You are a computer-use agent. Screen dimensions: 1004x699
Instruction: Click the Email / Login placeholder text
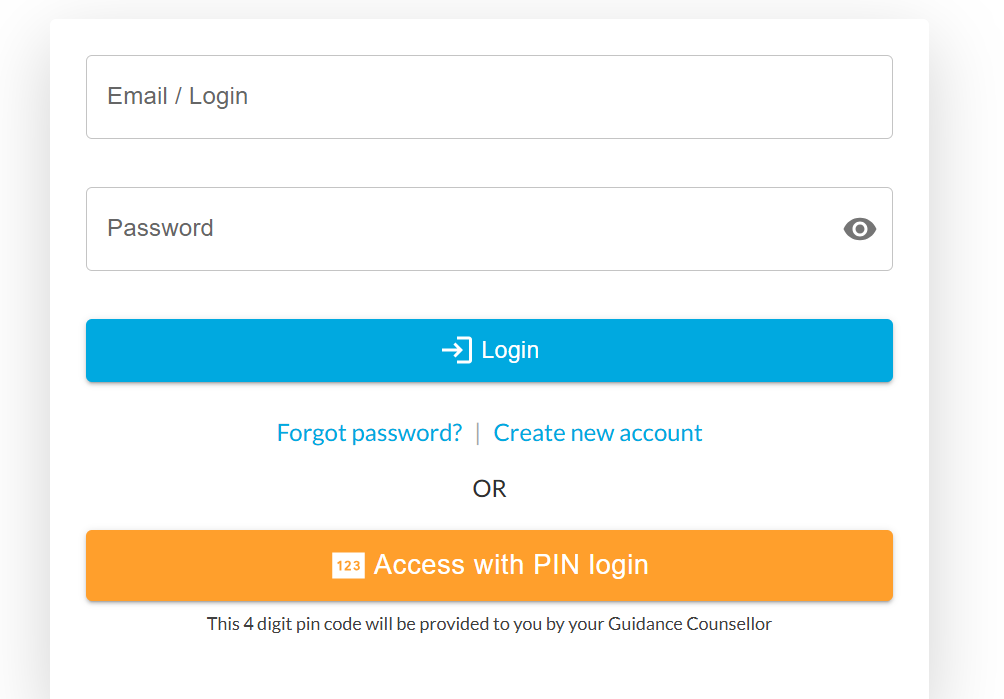(x=177, y=97)
